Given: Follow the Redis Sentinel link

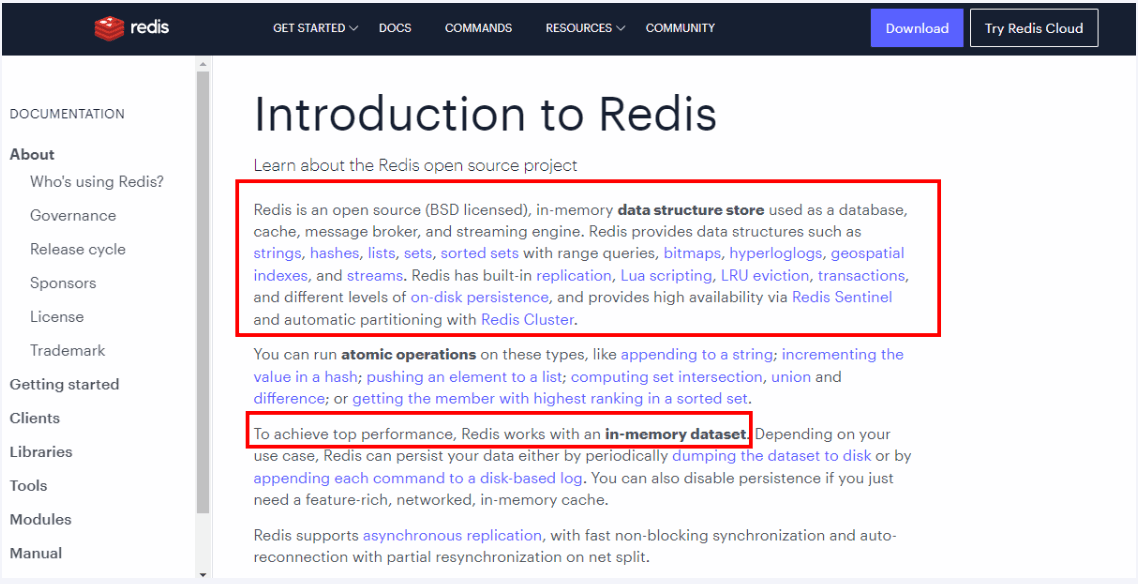Looking at the screenshot, I should point(842,297).
